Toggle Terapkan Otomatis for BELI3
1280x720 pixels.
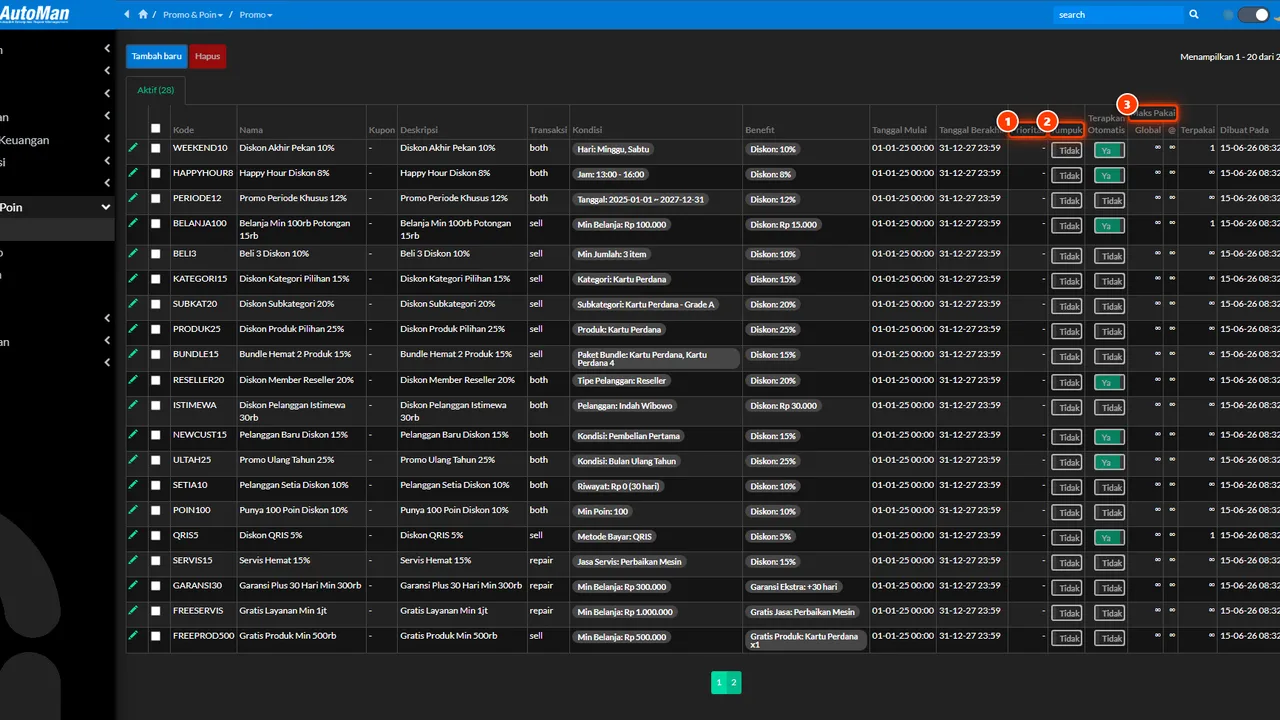coord(1109,257)
